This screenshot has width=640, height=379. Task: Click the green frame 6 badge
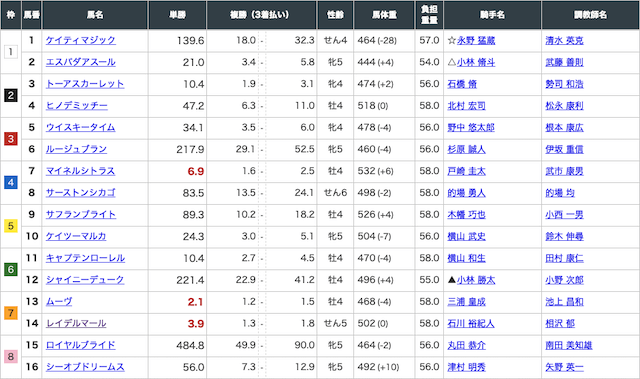[x=11, y=269]
